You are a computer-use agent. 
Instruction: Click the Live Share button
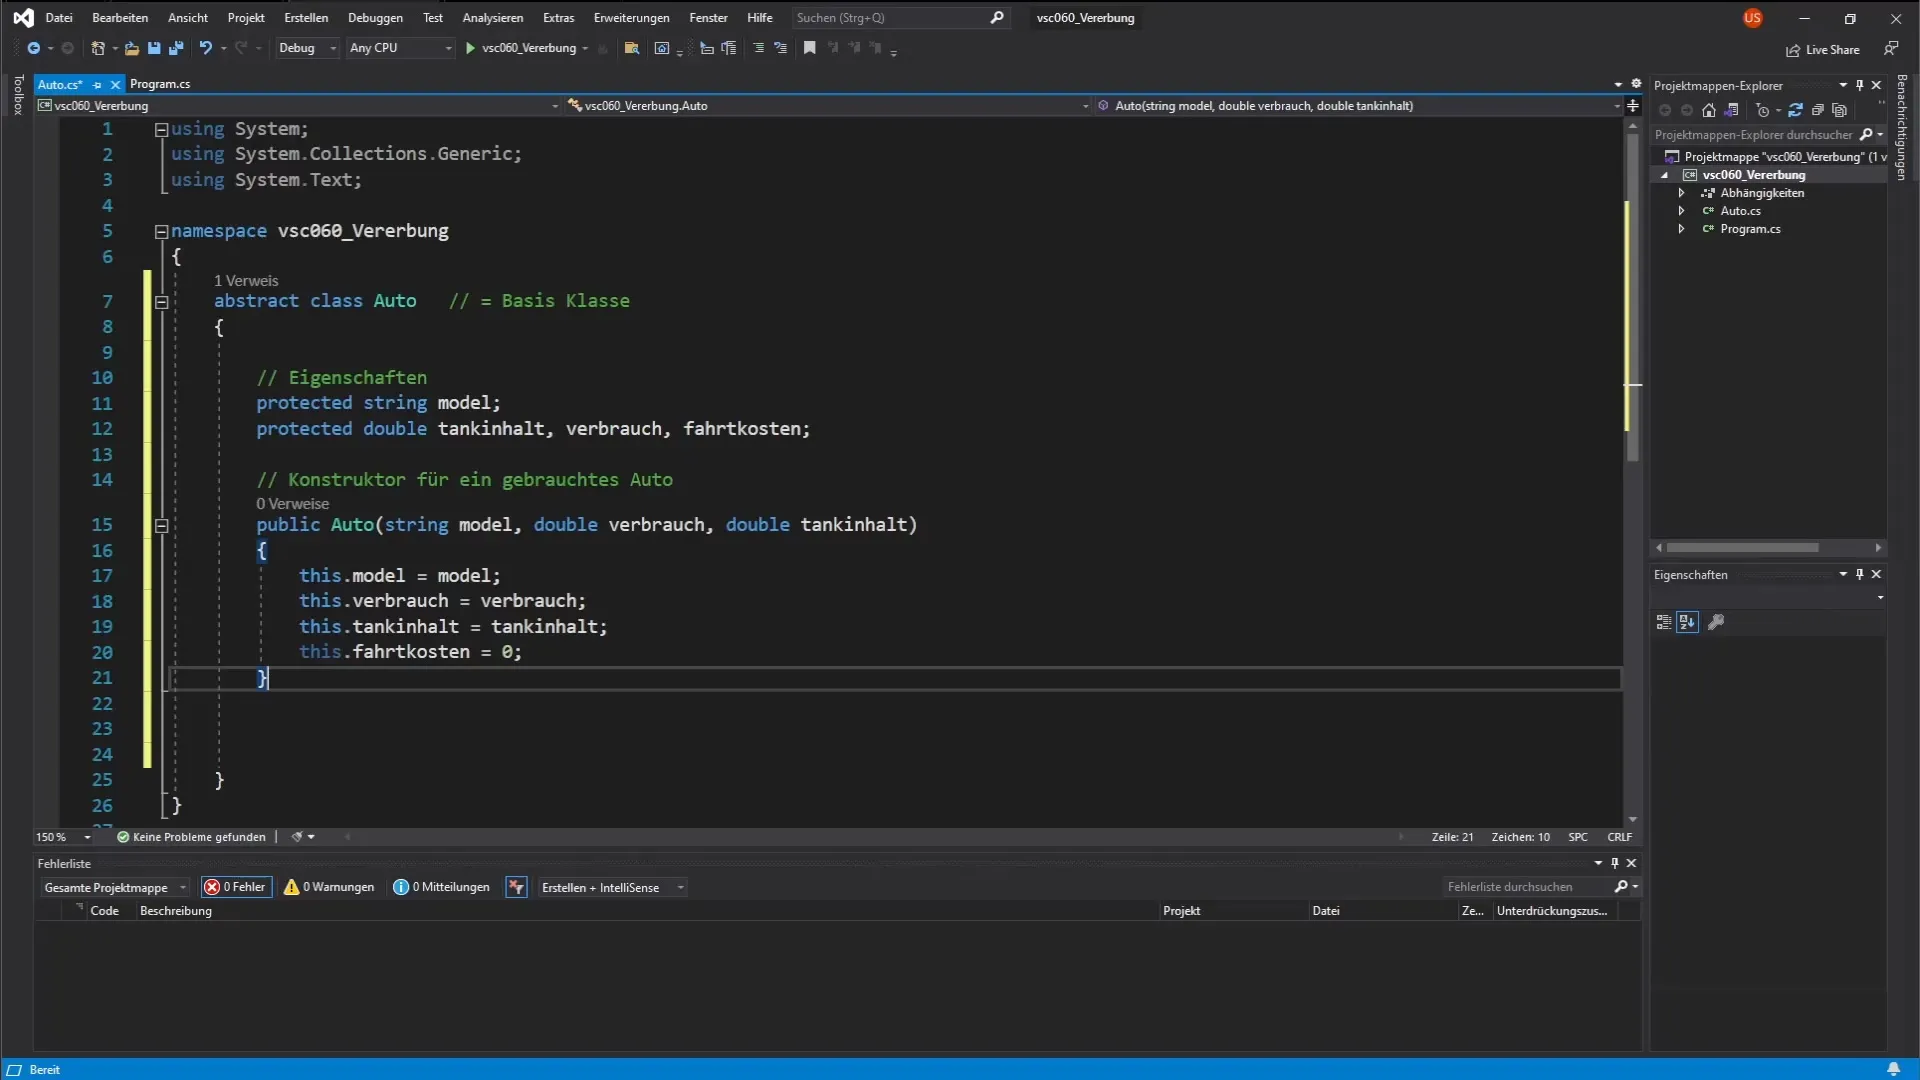tap(1823, 49)
